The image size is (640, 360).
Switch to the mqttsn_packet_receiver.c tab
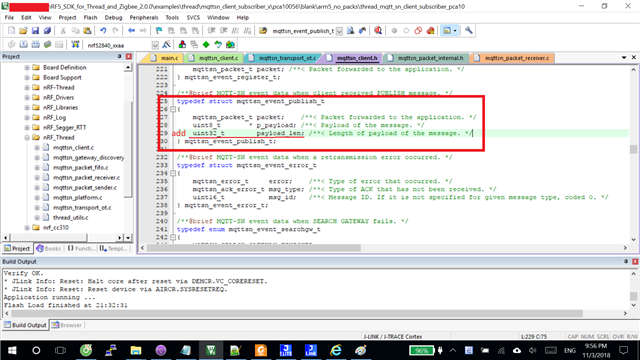click(513, 58)
